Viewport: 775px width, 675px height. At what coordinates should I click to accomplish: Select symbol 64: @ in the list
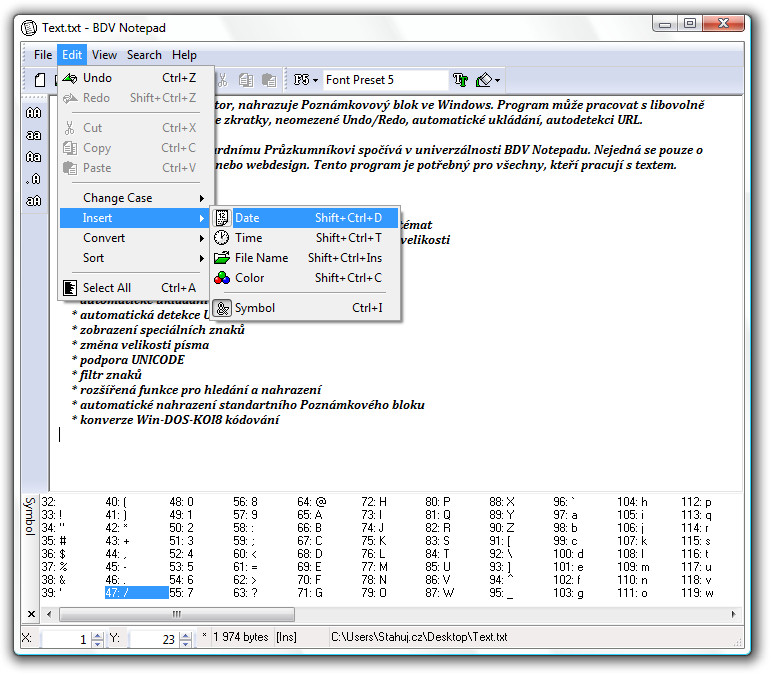pyautogui.click(x=311, y=503)
